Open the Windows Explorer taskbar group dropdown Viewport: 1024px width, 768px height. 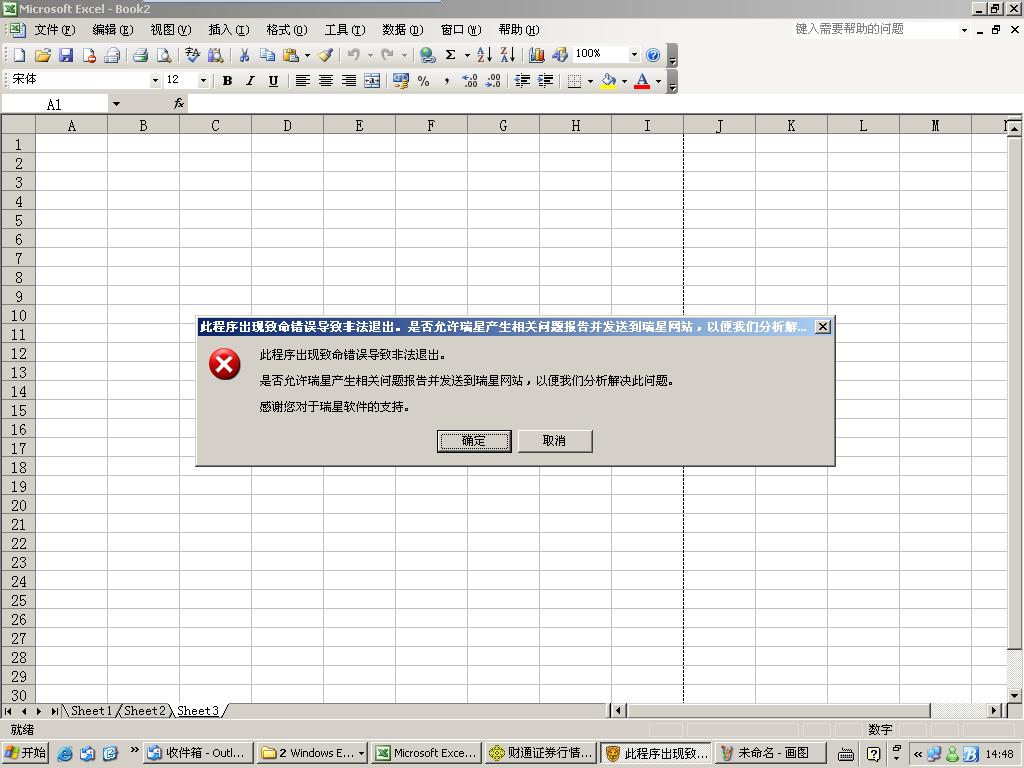tap(361, 753)
